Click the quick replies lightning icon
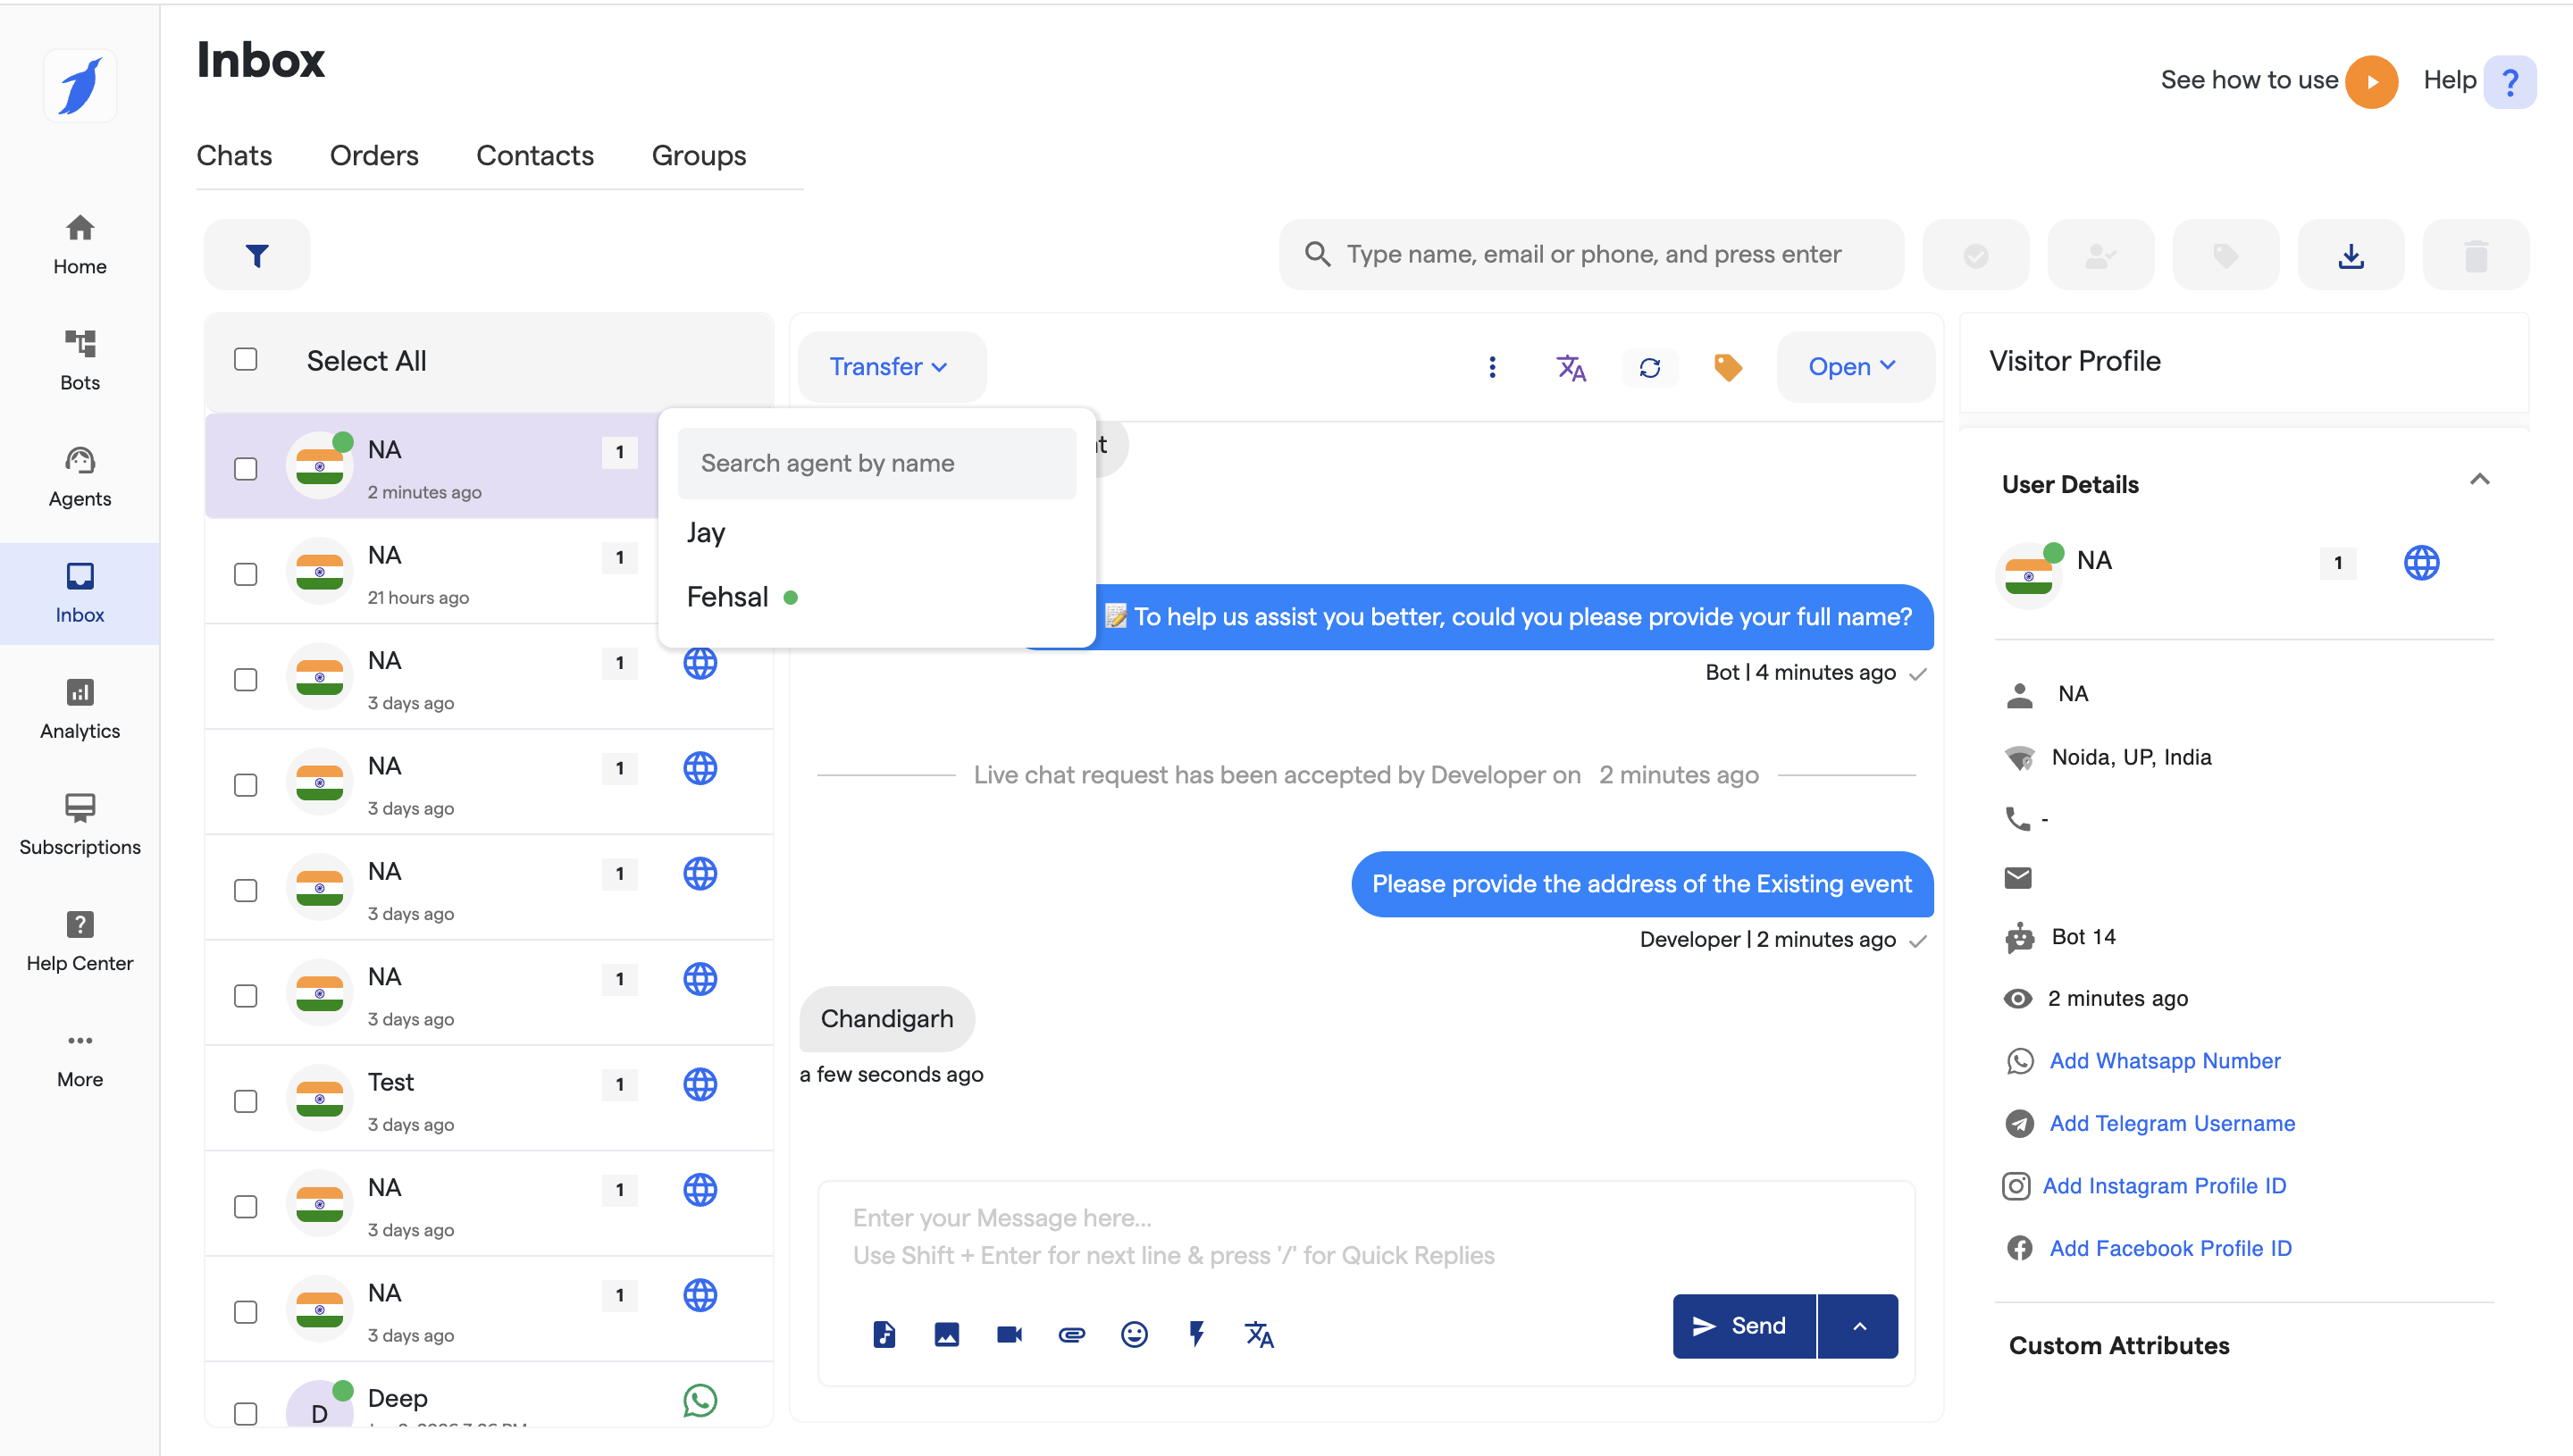 pyautogui.click(x=1196, y=1334)
